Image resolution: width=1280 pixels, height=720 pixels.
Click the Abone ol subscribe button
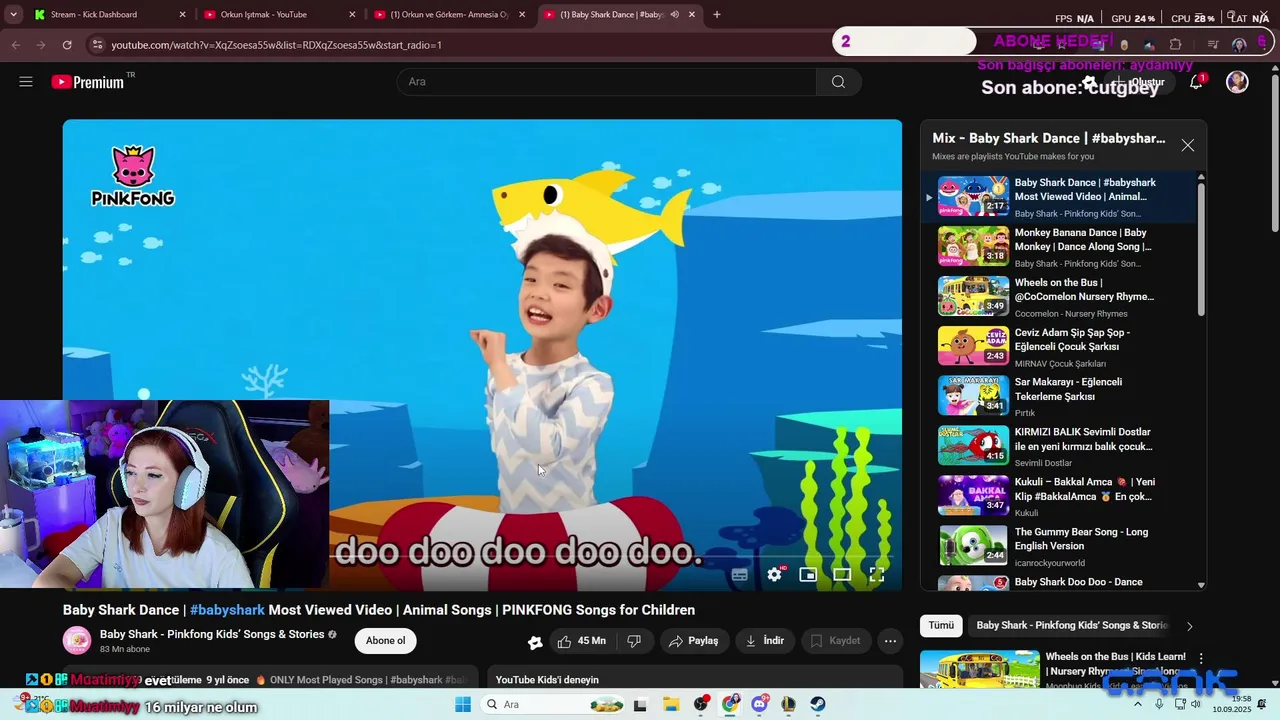[x=386, y=641]
